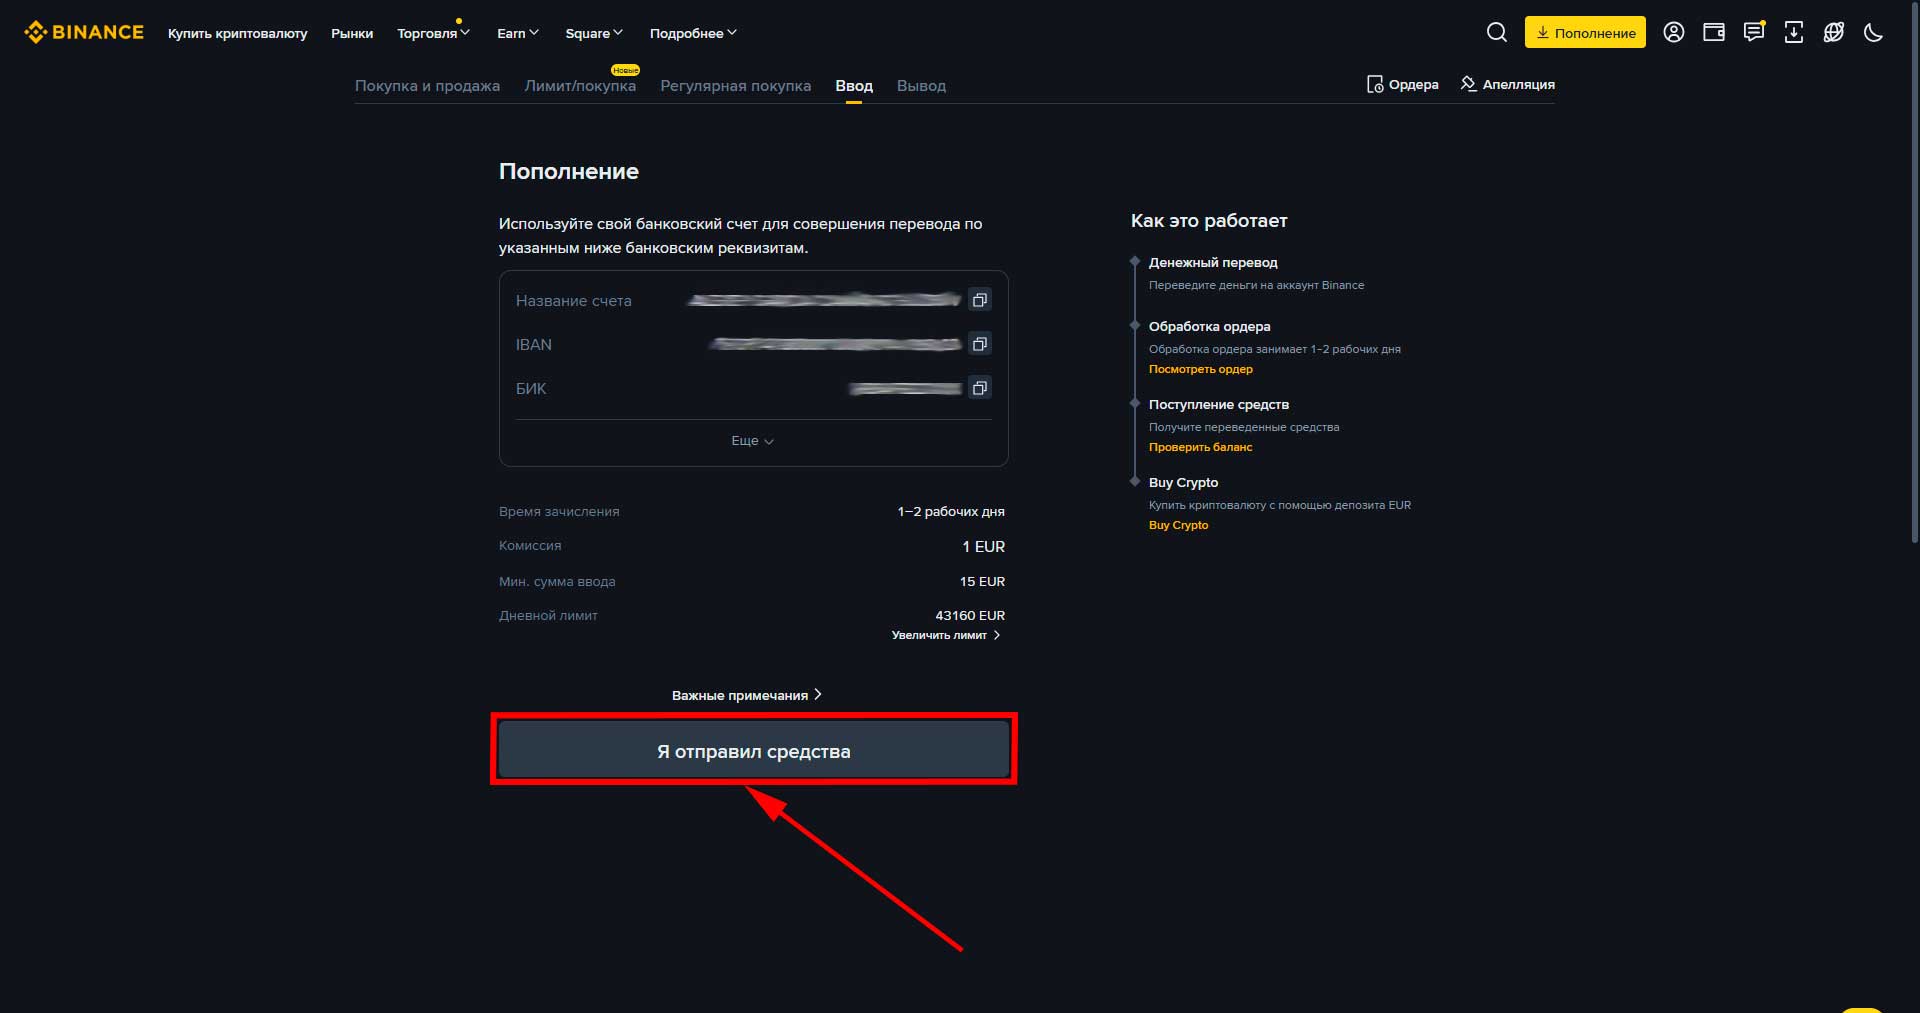Open Важные примечания notes
This screenshot has width=1920, height=1013.
746,695
